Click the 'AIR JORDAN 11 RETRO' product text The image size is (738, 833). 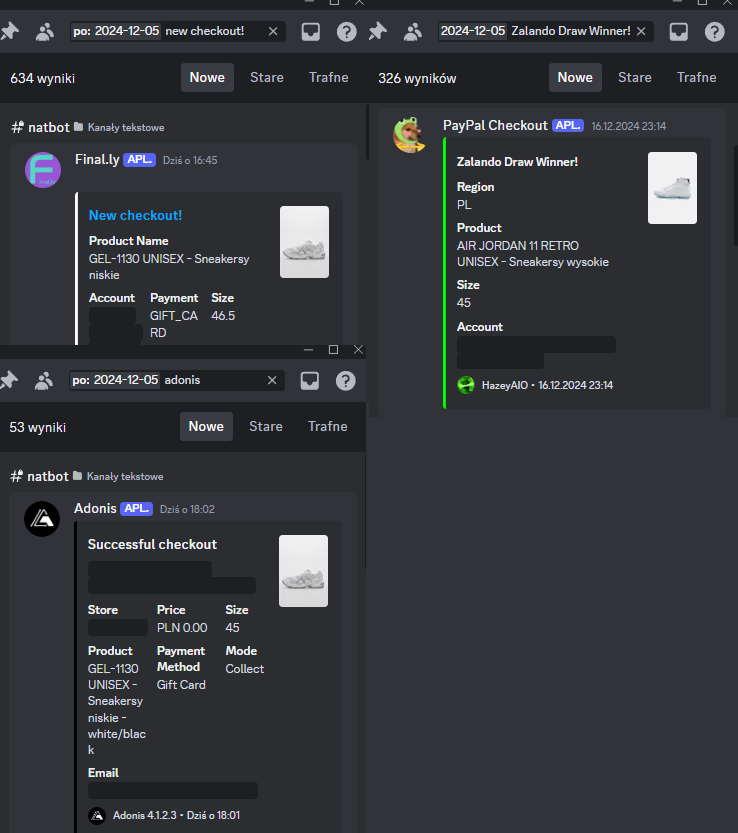coord(518,246)
